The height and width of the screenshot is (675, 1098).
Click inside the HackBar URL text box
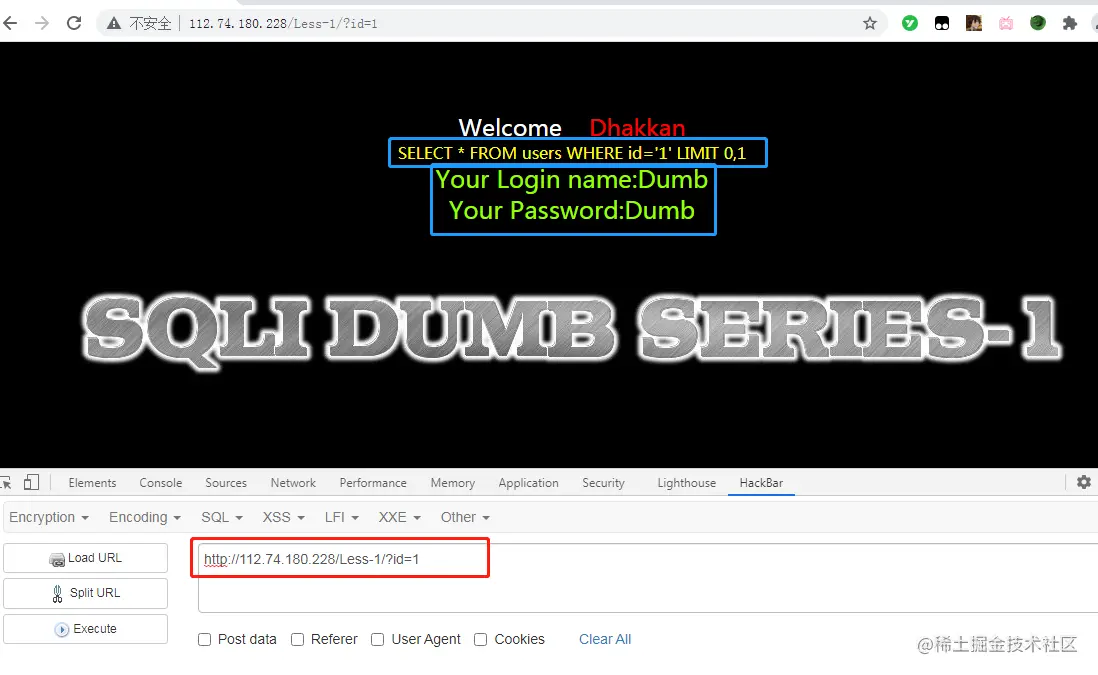click(x=648, y=578)
